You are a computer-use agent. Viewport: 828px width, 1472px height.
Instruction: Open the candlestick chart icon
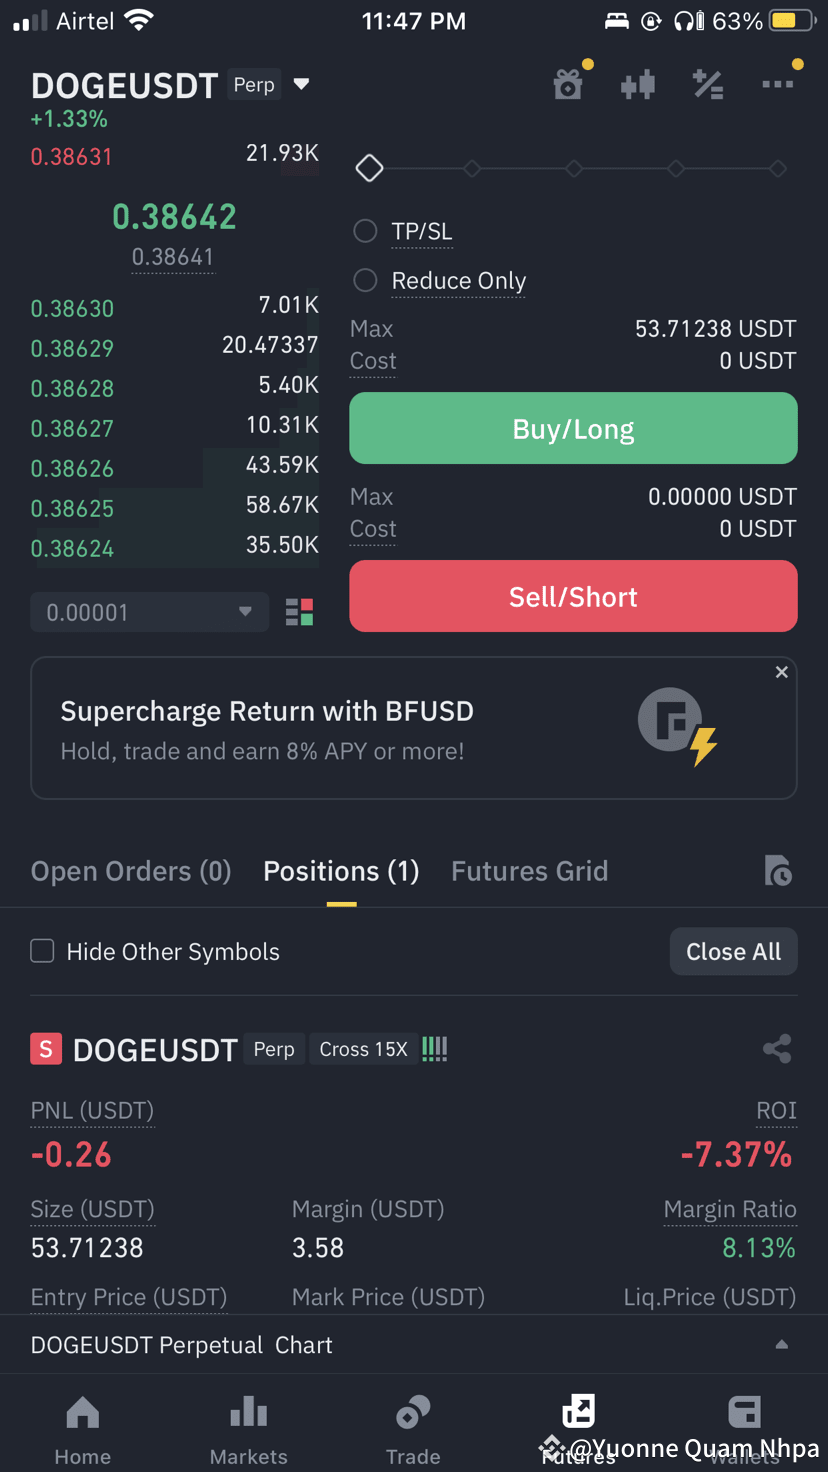click(637, 85)
